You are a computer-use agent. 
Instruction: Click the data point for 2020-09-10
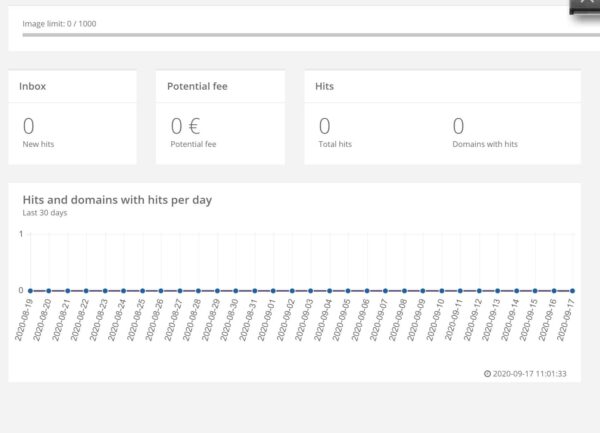click(442, 290)
